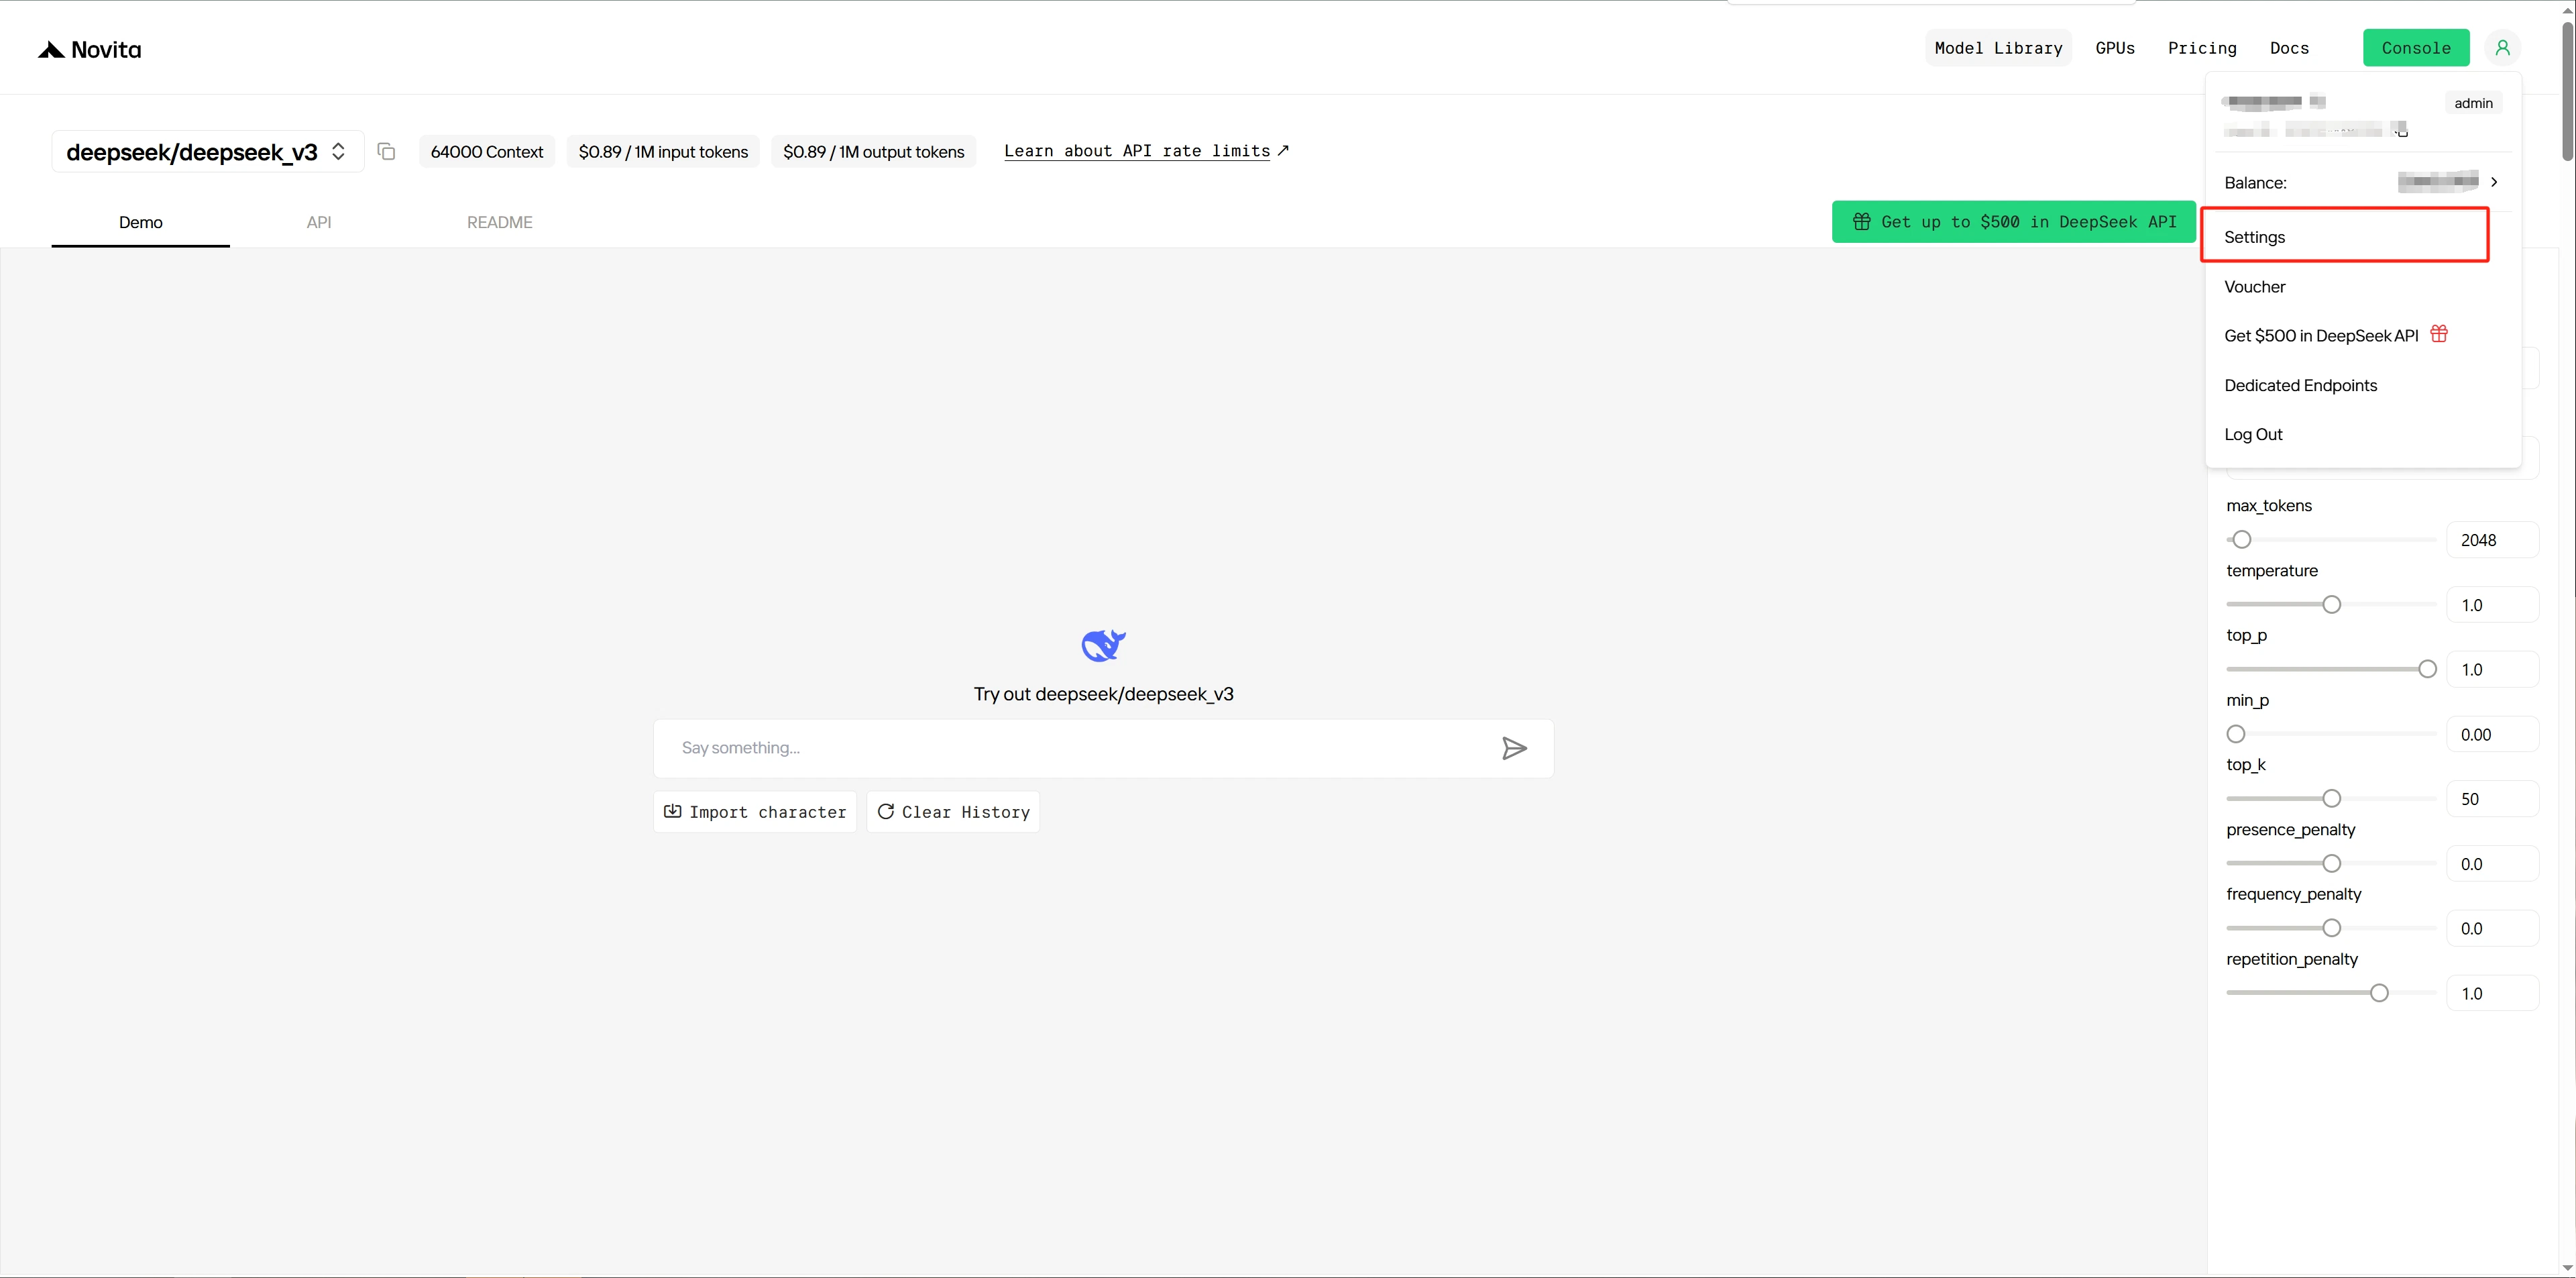Open Model Library in the top navigation
The width and height of the screenshot is (2576, 1278).
[x=1998, y=48]
